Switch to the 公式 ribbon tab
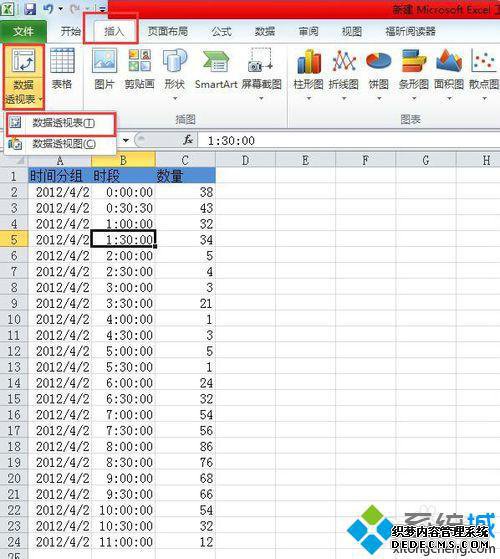 point(222,31)
